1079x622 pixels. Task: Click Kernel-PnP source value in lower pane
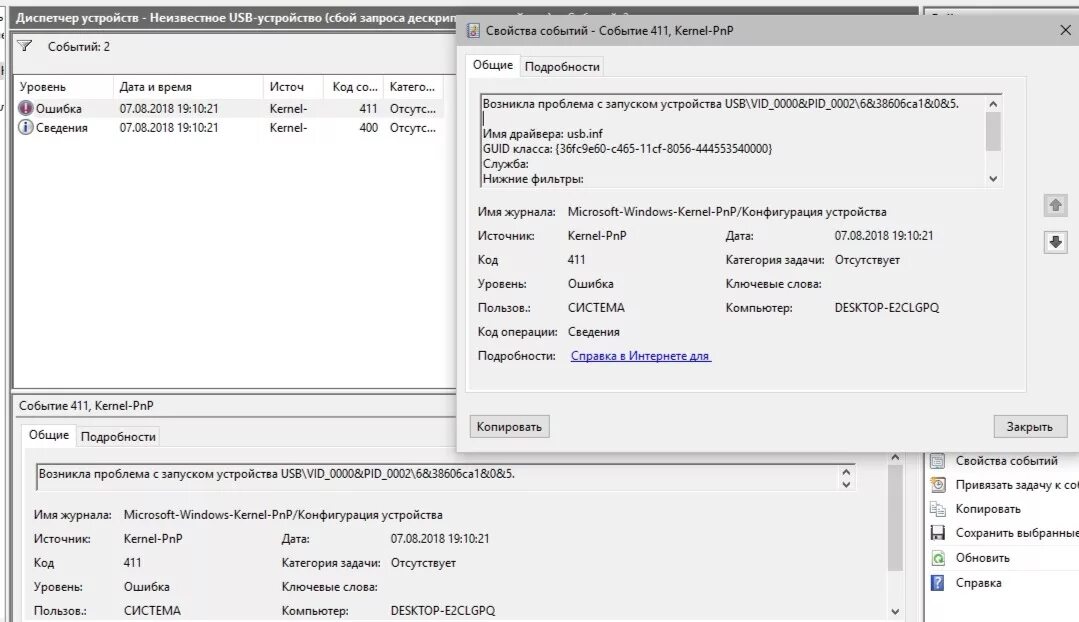point(153,539)
